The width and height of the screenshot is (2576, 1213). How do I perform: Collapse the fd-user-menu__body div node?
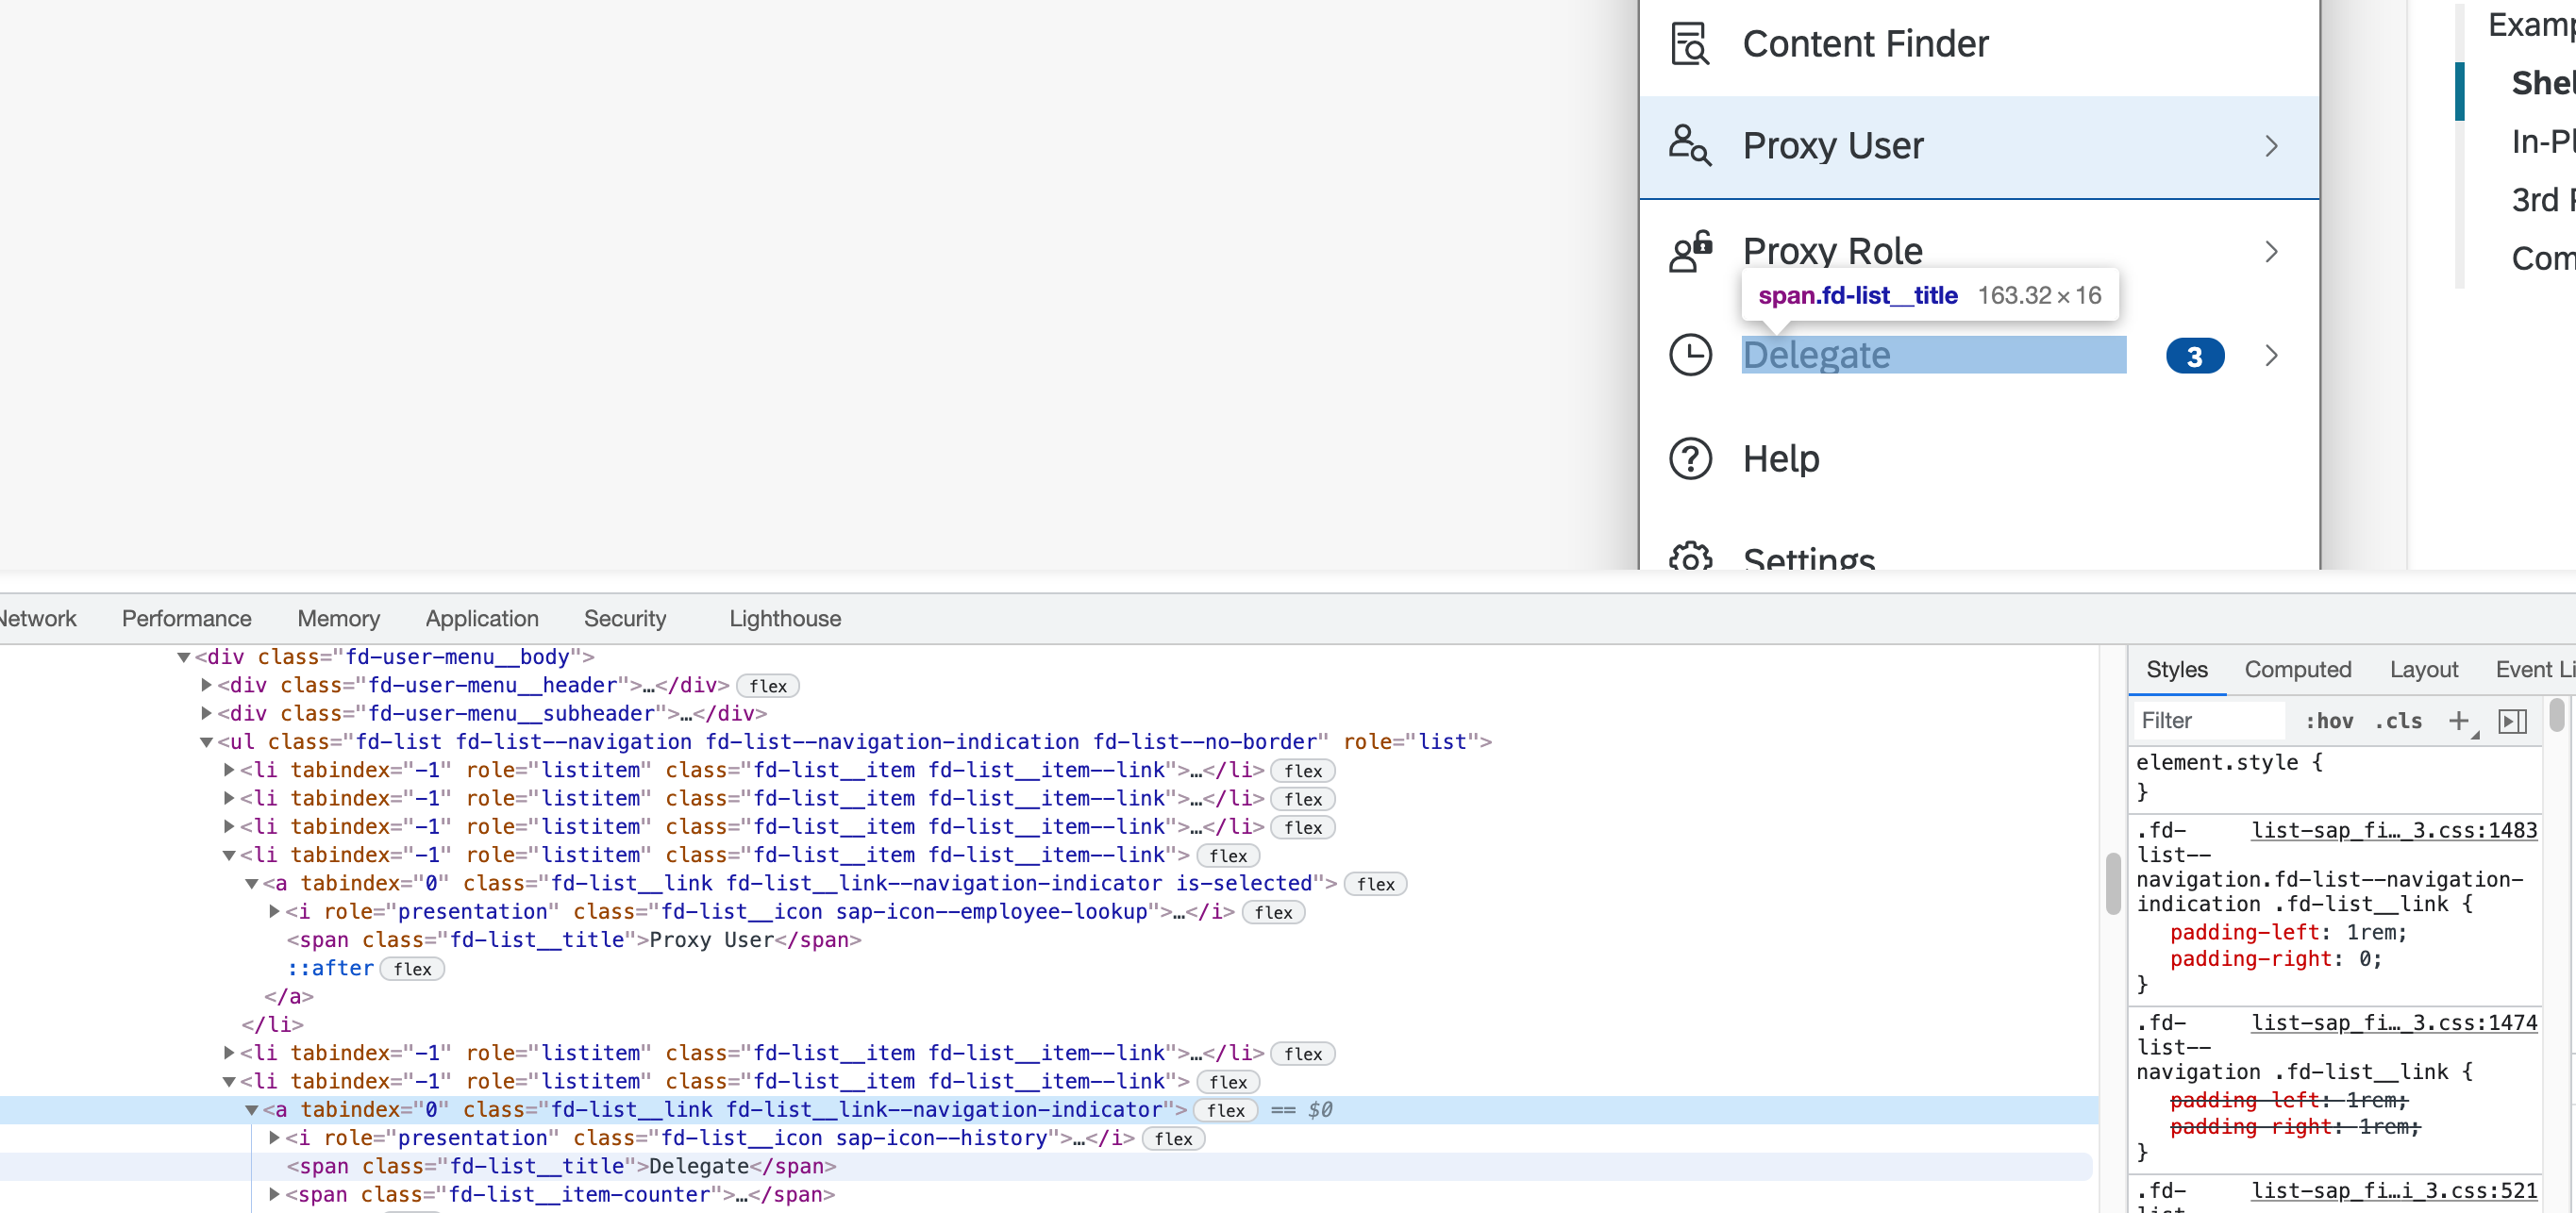click(x=183, y=656)
